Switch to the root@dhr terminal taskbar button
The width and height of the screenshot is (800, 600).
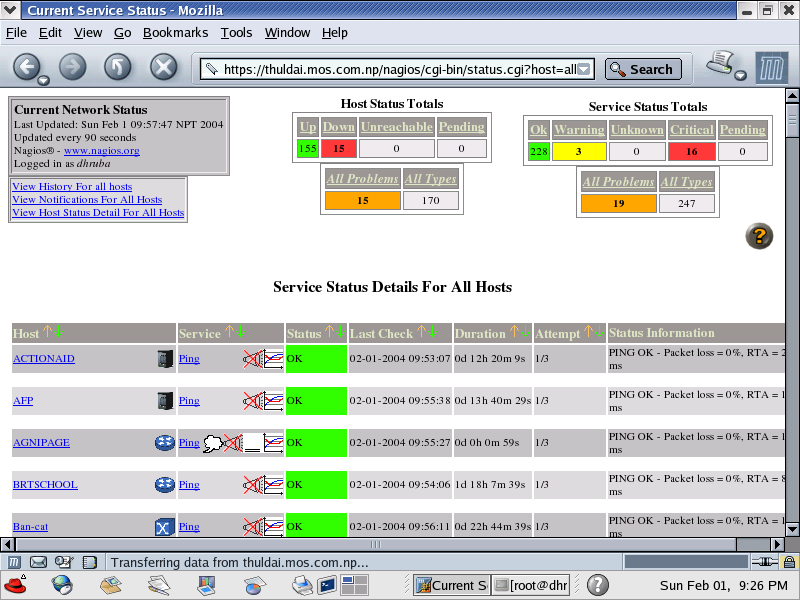[x=531, y=585]
